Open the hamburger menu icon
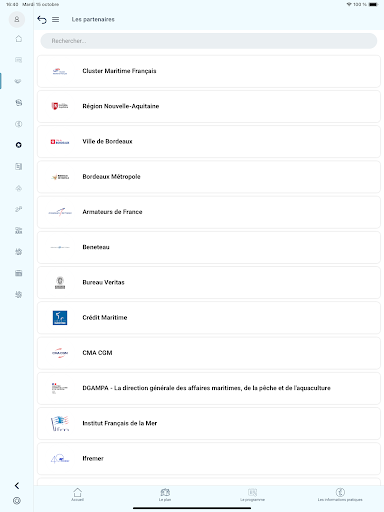The image size is (384, 512). [x=56, y=20]
